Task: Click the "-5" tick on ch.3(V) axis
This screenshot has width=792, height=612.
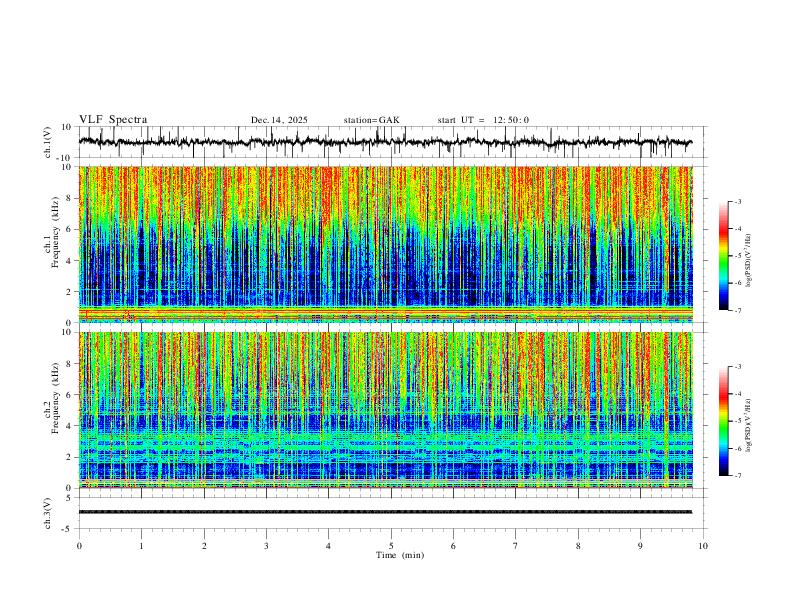Action: 68,529
